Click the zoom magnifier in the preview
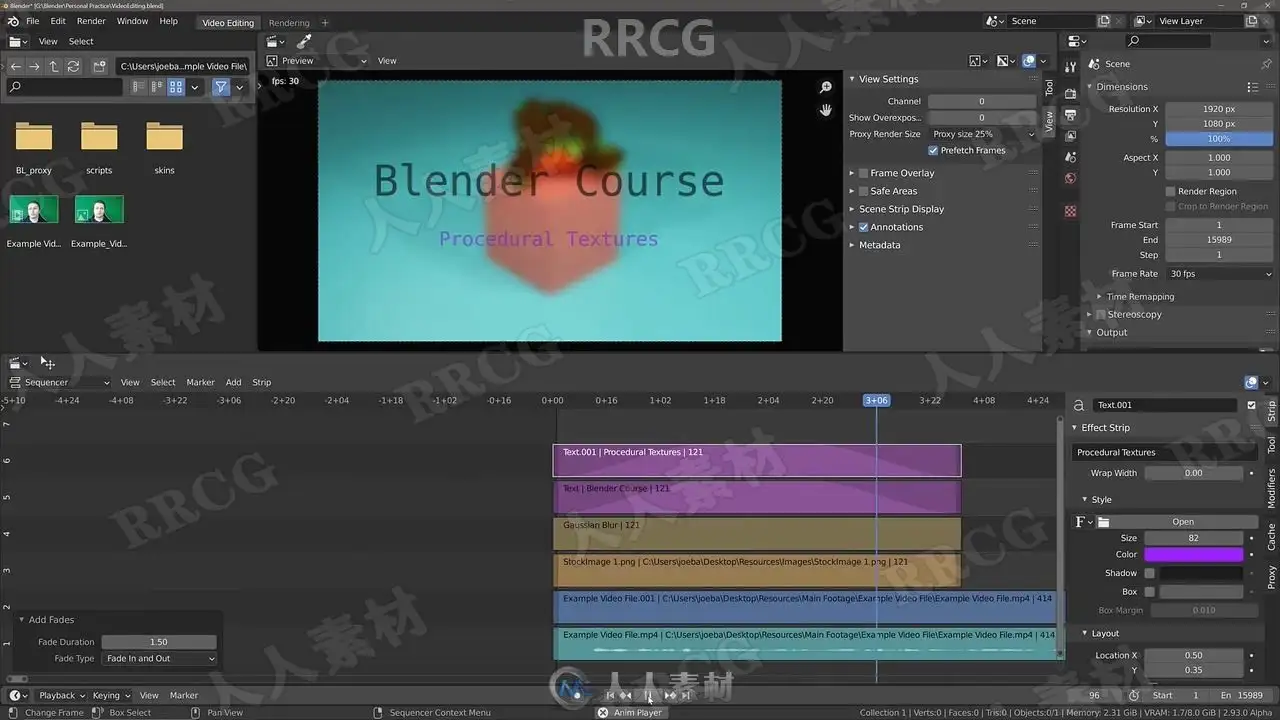 [826, 88]
